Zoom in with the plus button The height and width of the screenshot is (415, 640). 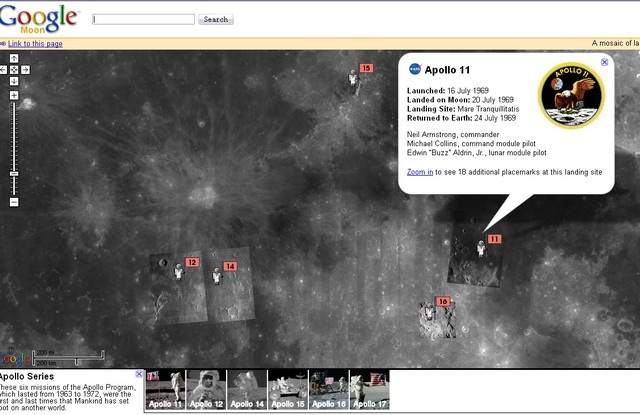14,95
